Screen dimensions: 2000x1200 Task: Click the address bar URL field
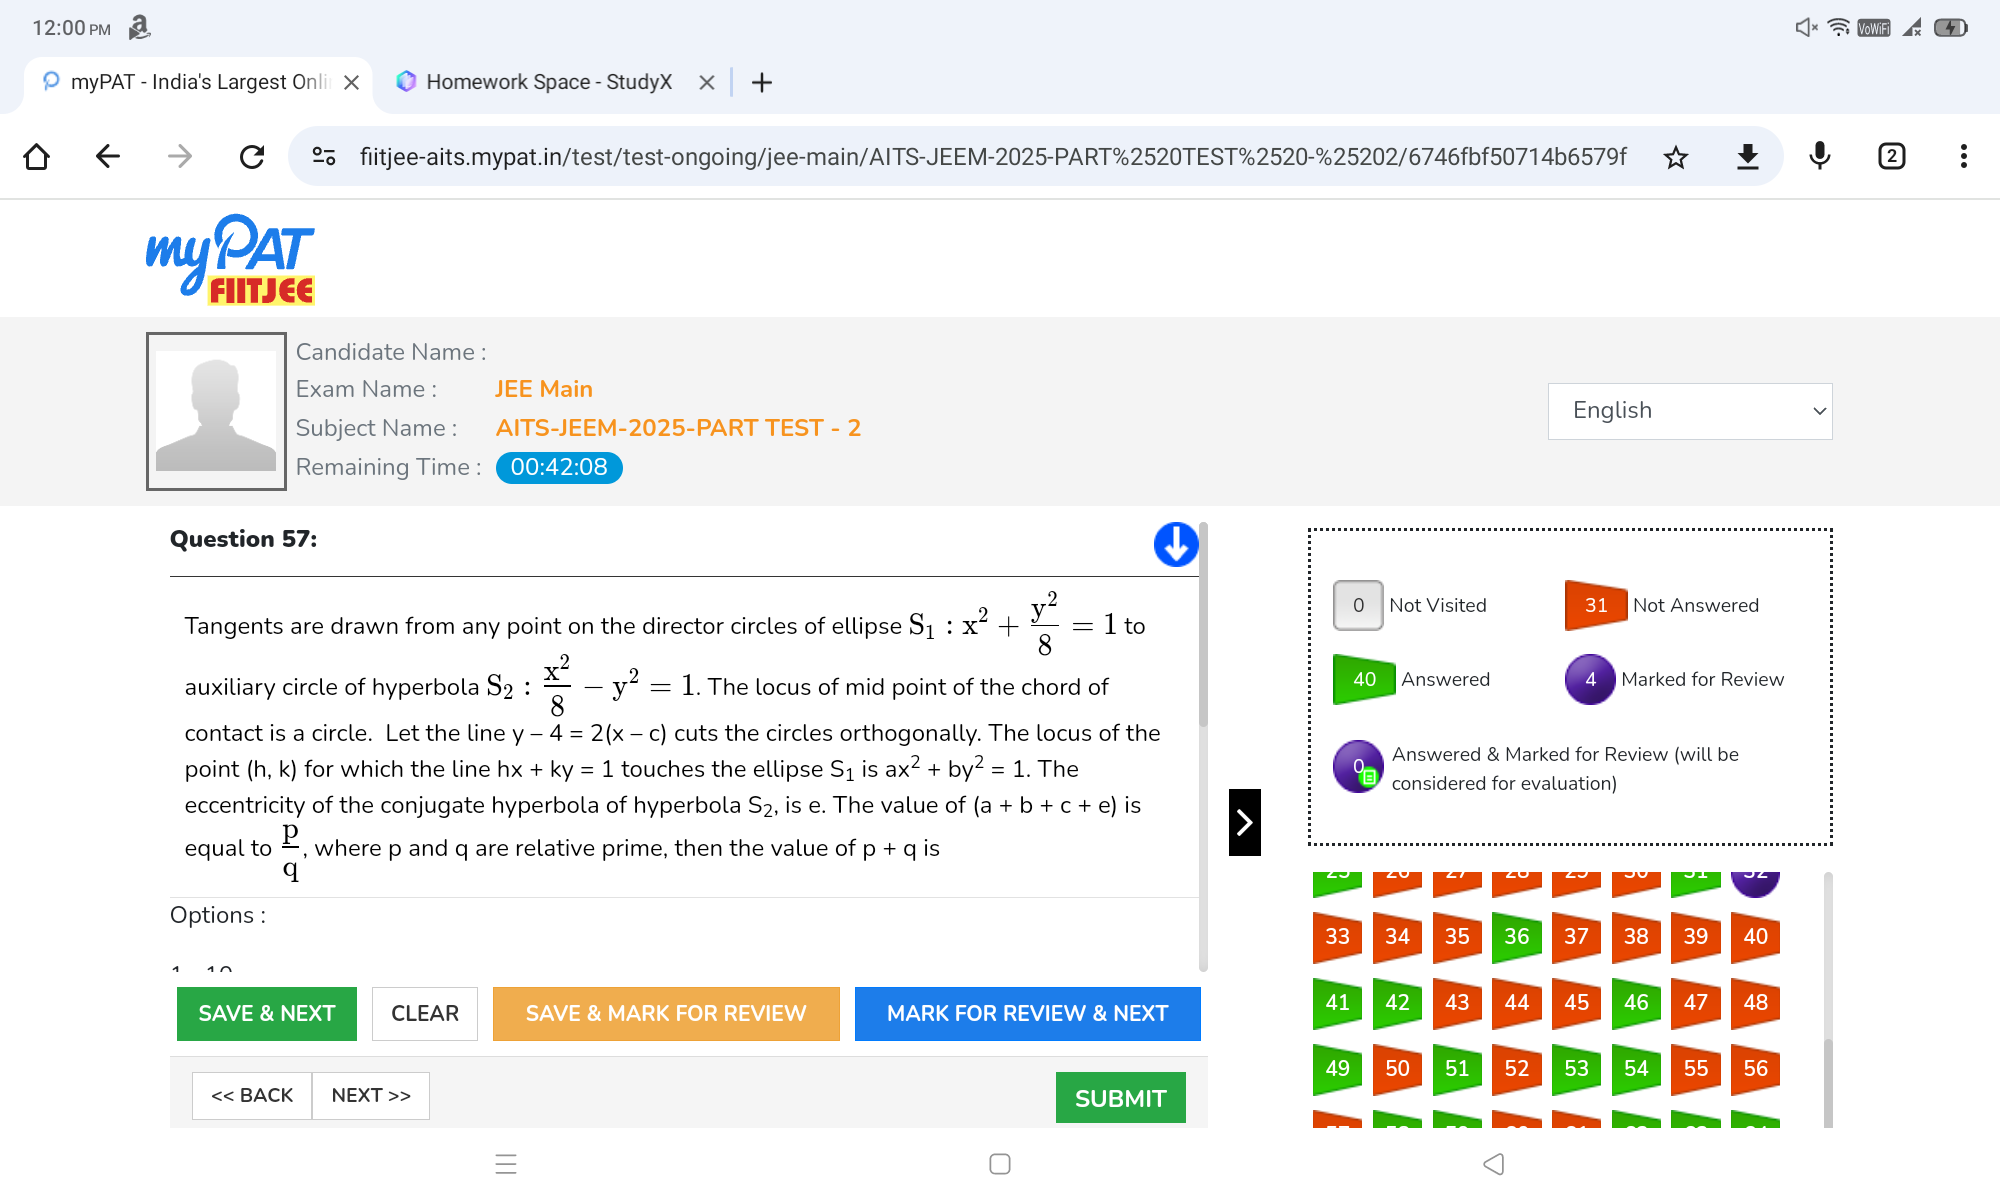tap(993, 157)
